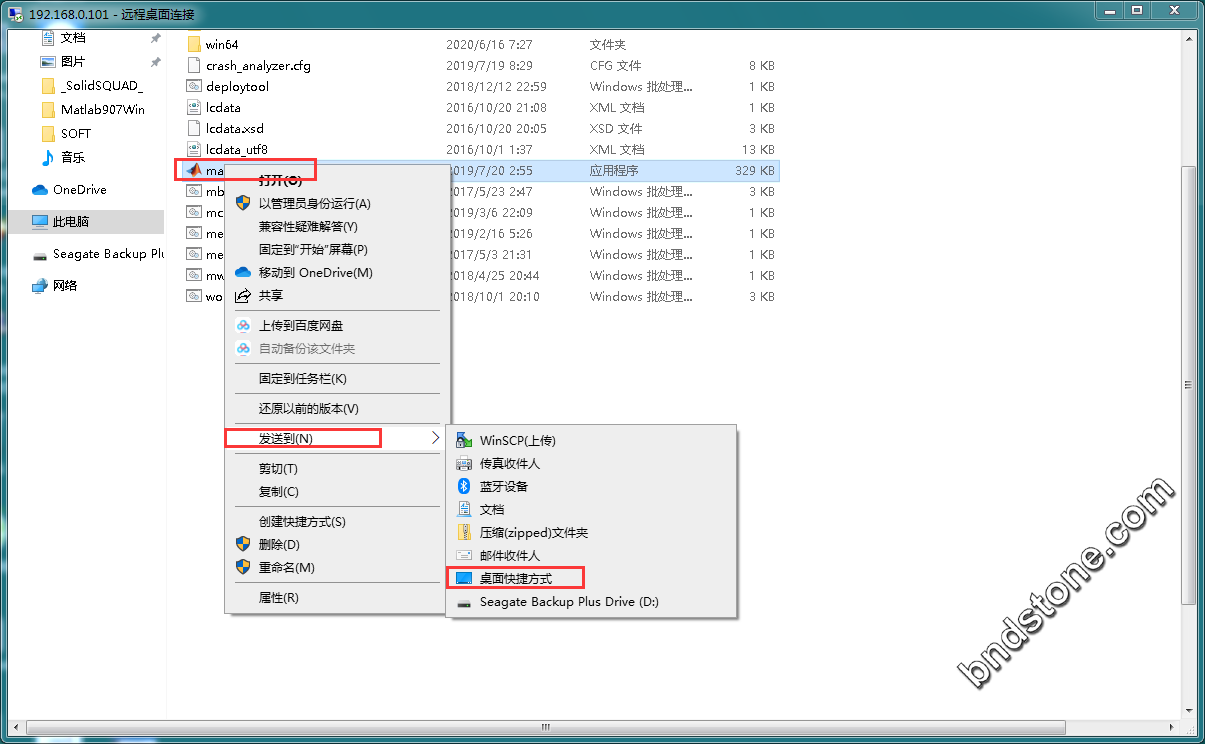Select Create shortcut menu entry
The height and width of the screenshot is (744, 1205).
(302, 522)
